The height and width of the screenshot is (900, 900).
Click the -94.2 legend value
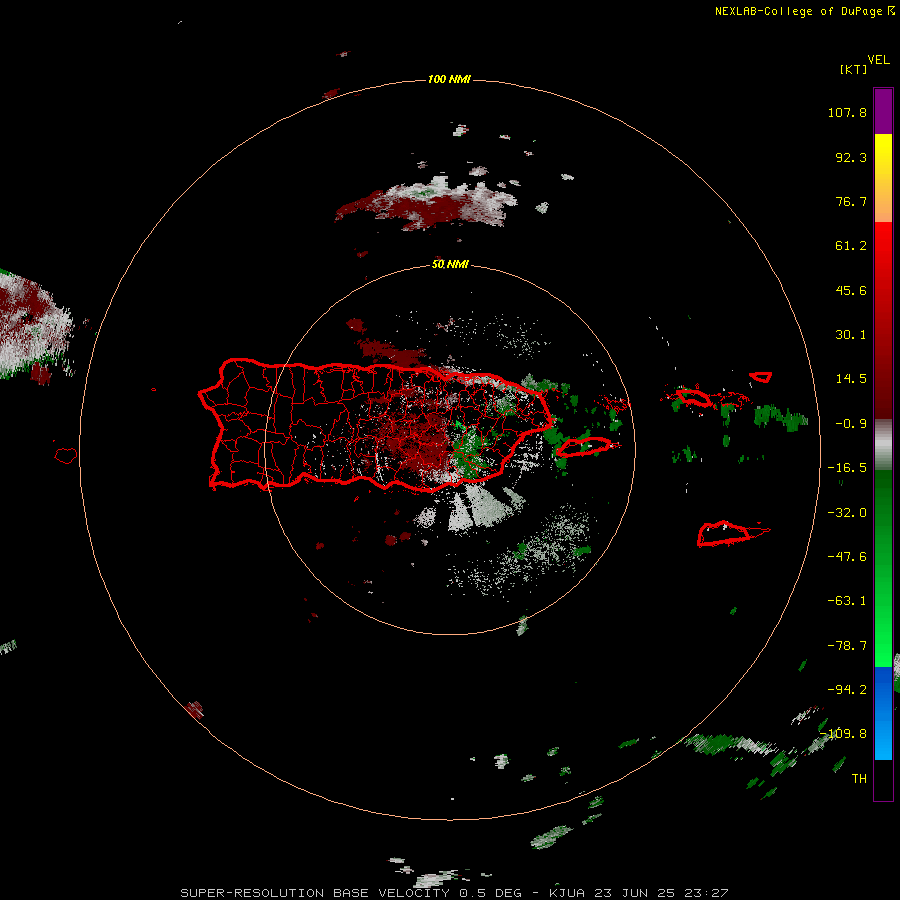(x=847, y=690)
